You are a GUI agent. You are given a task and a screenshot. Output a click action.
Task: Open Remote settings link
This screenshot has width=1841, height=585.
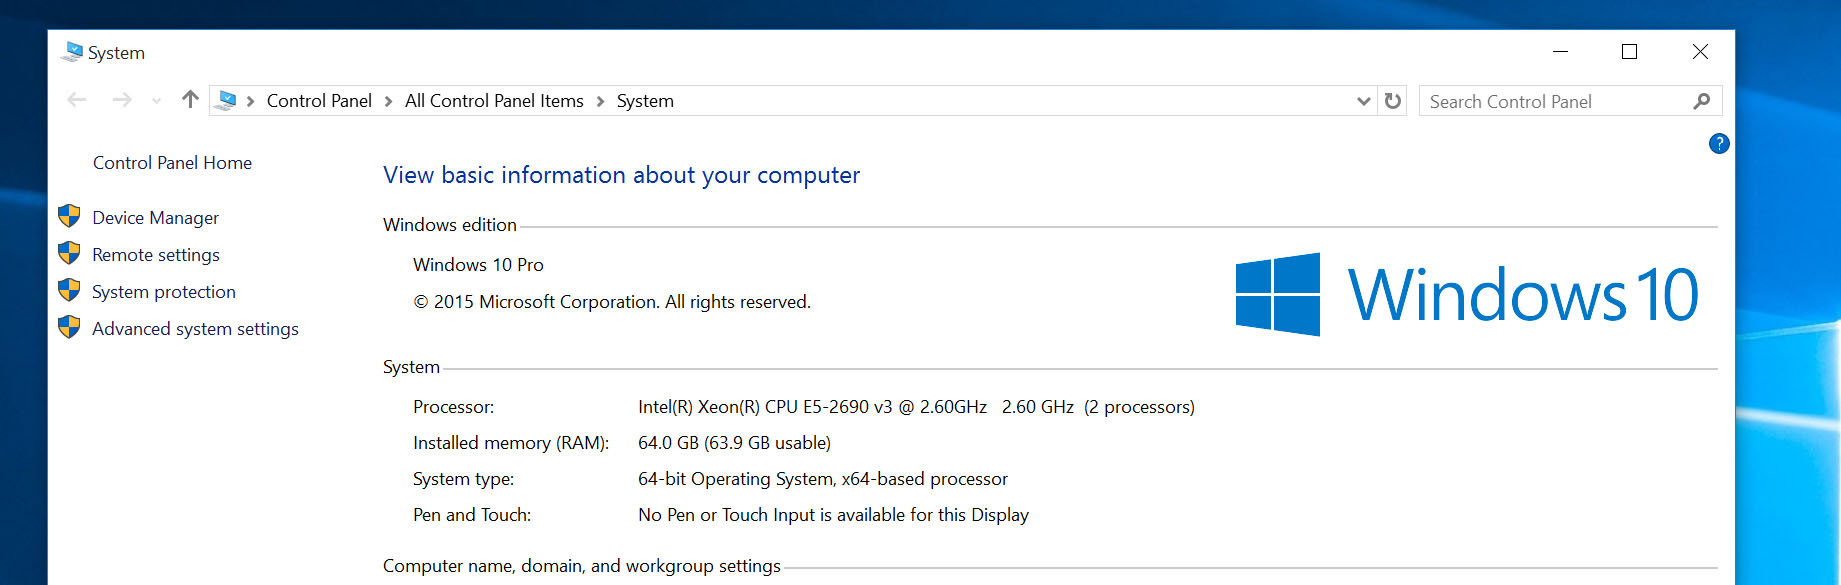coord(156,255)
